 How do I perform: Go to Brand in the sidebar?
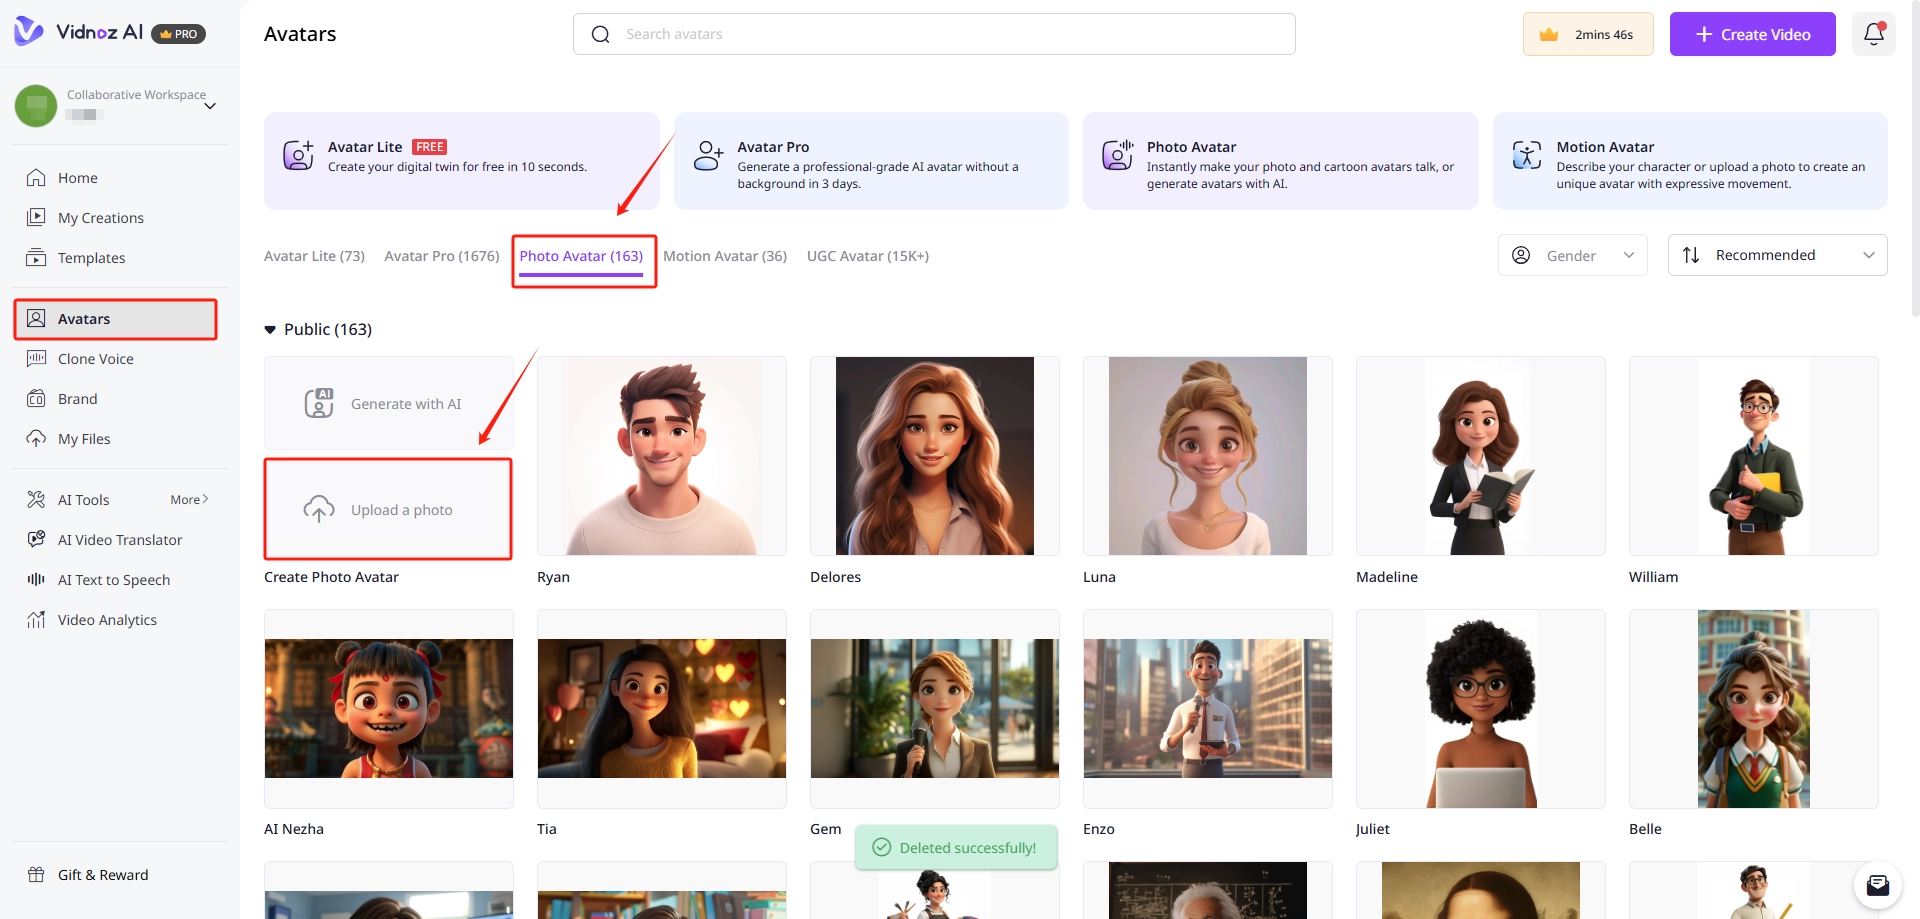click(77, 399)
